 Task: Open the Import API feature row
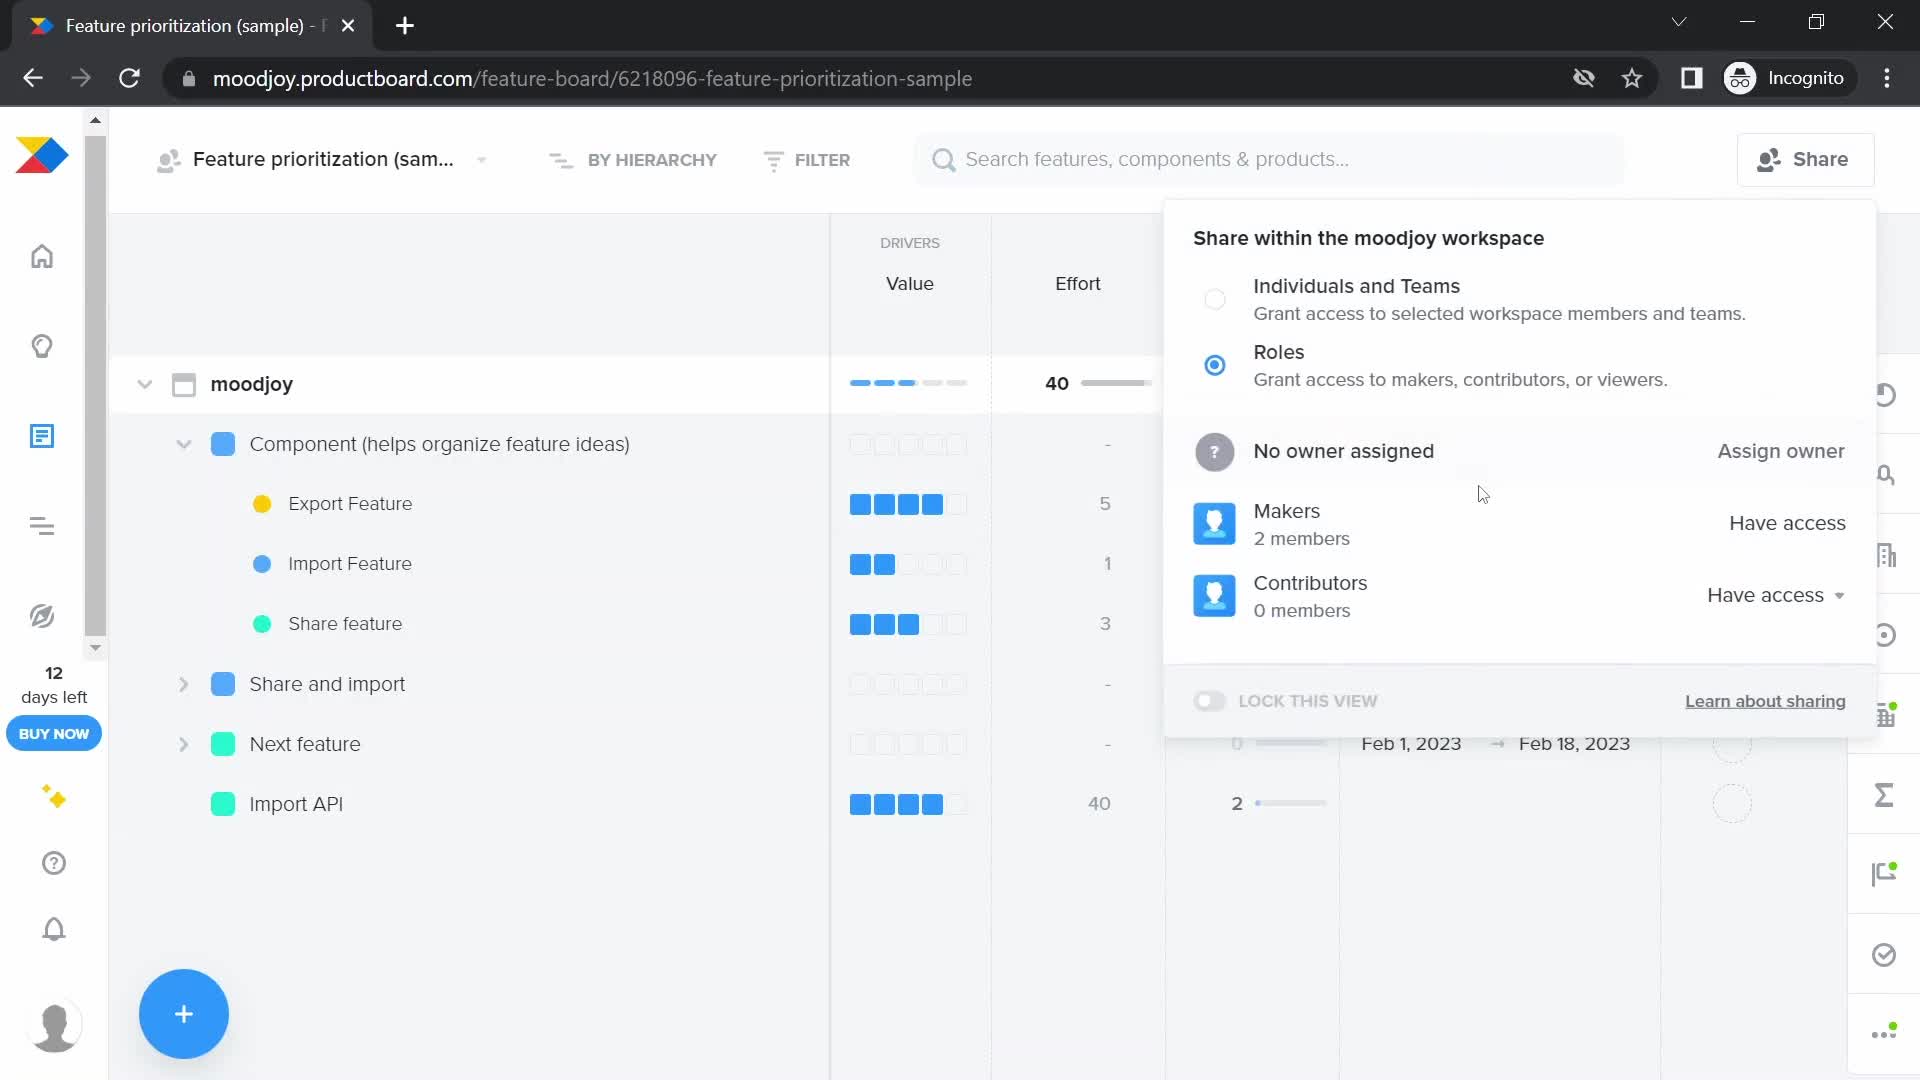click(296, 804)
